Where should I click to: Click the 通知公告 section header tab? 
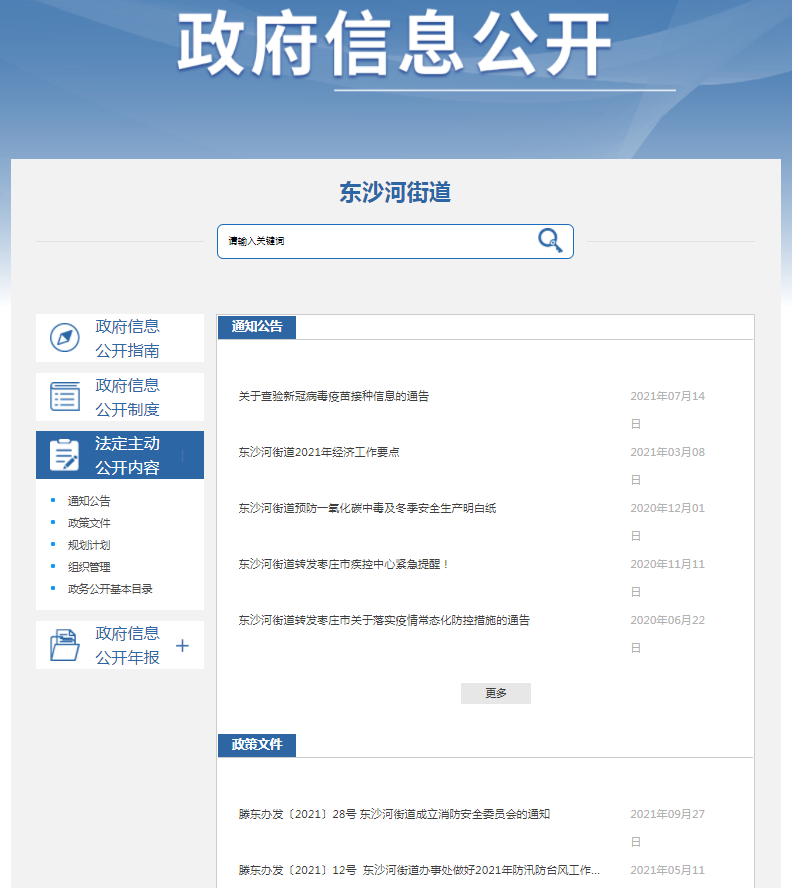257,327
